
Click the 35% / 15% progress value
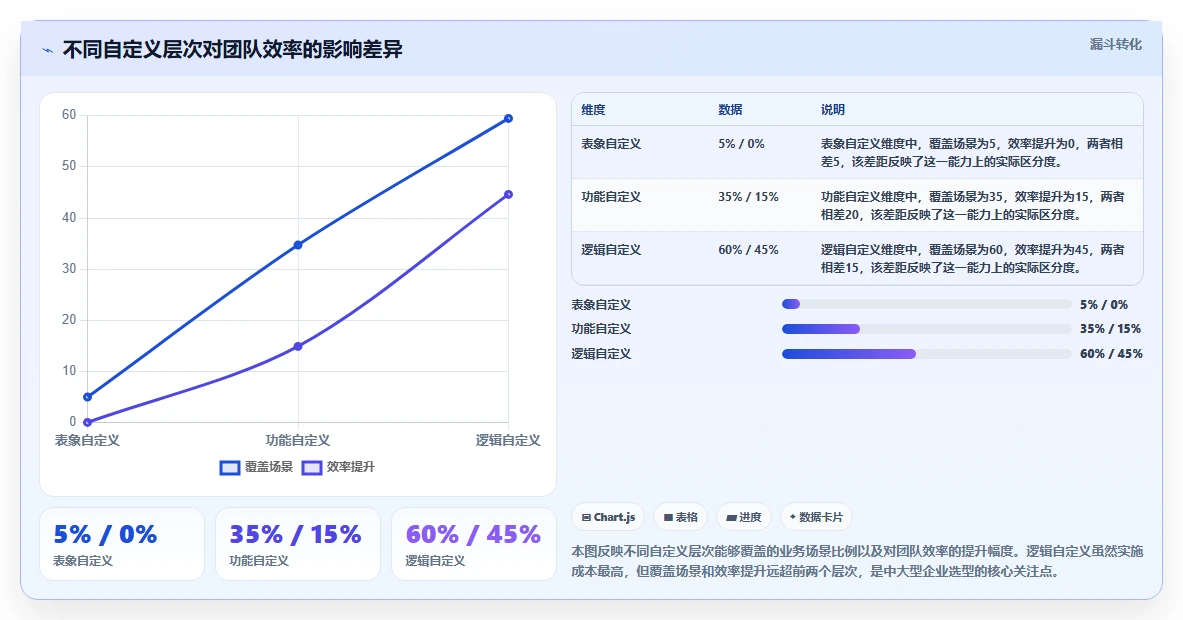click(1111, 329)
